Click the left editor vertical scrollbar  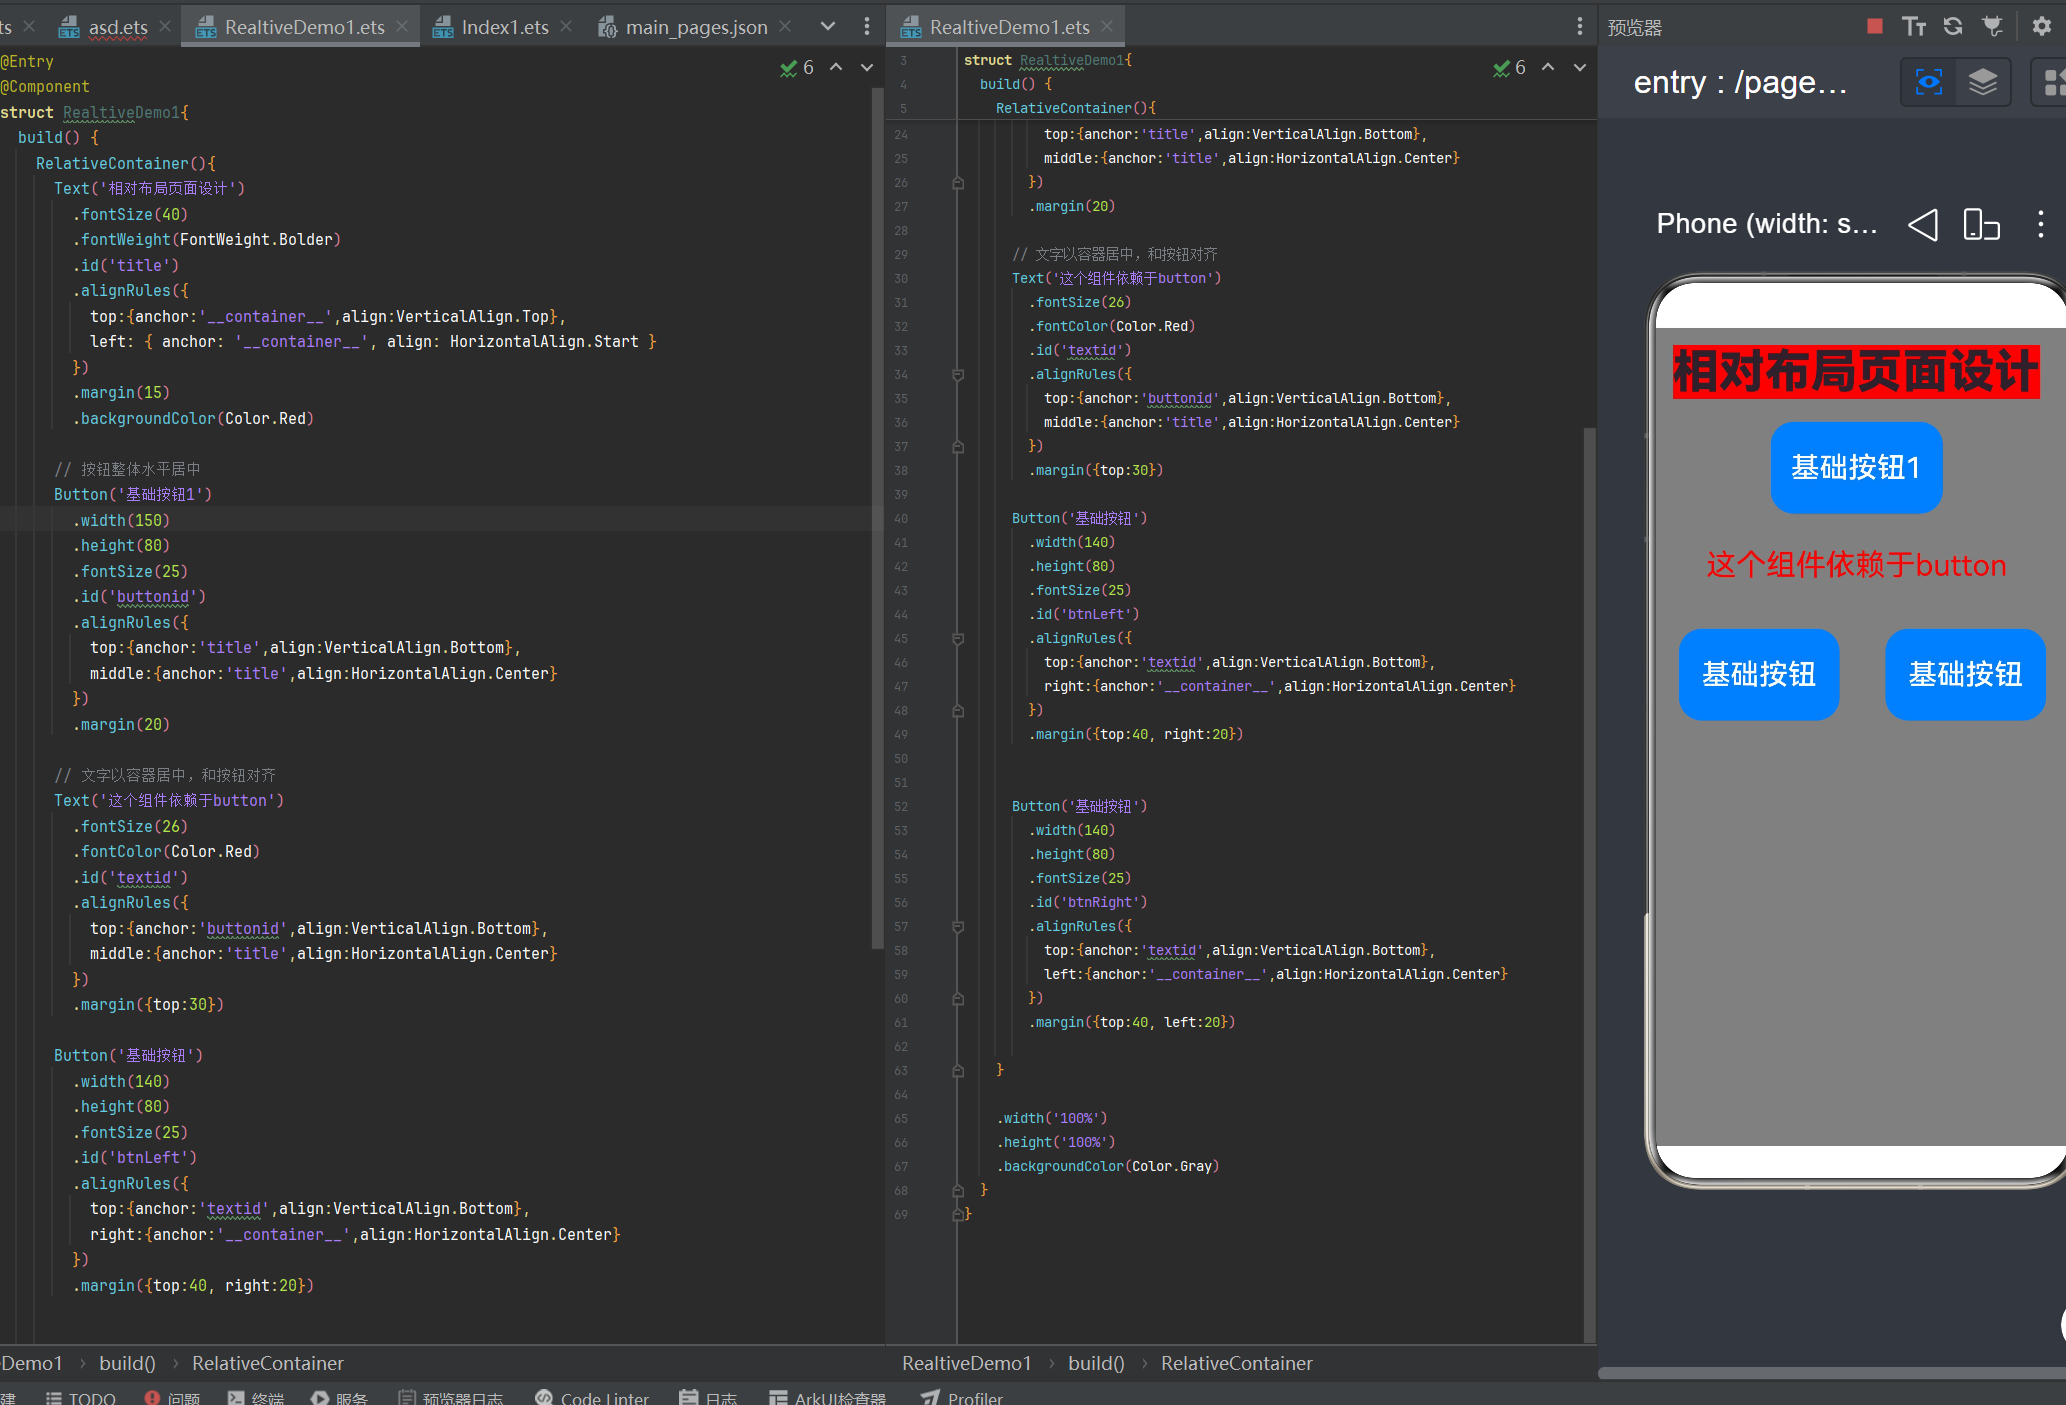(x=878, y=518)
